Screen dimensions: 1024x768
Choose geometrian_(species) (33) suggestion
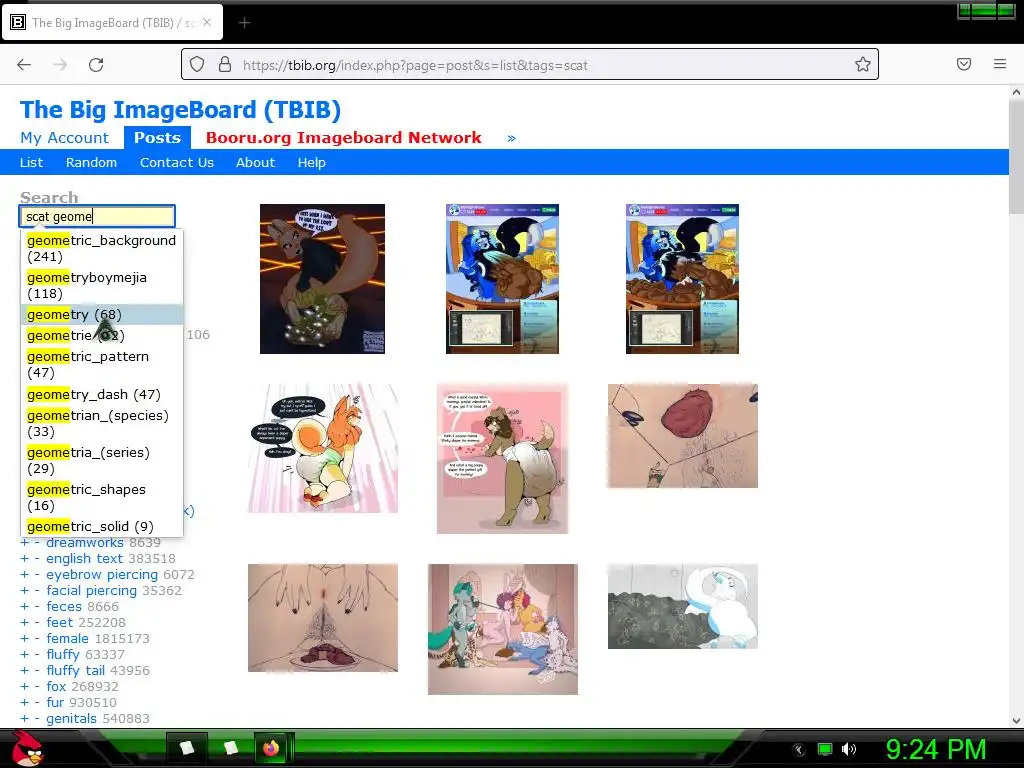pos(102,423)
